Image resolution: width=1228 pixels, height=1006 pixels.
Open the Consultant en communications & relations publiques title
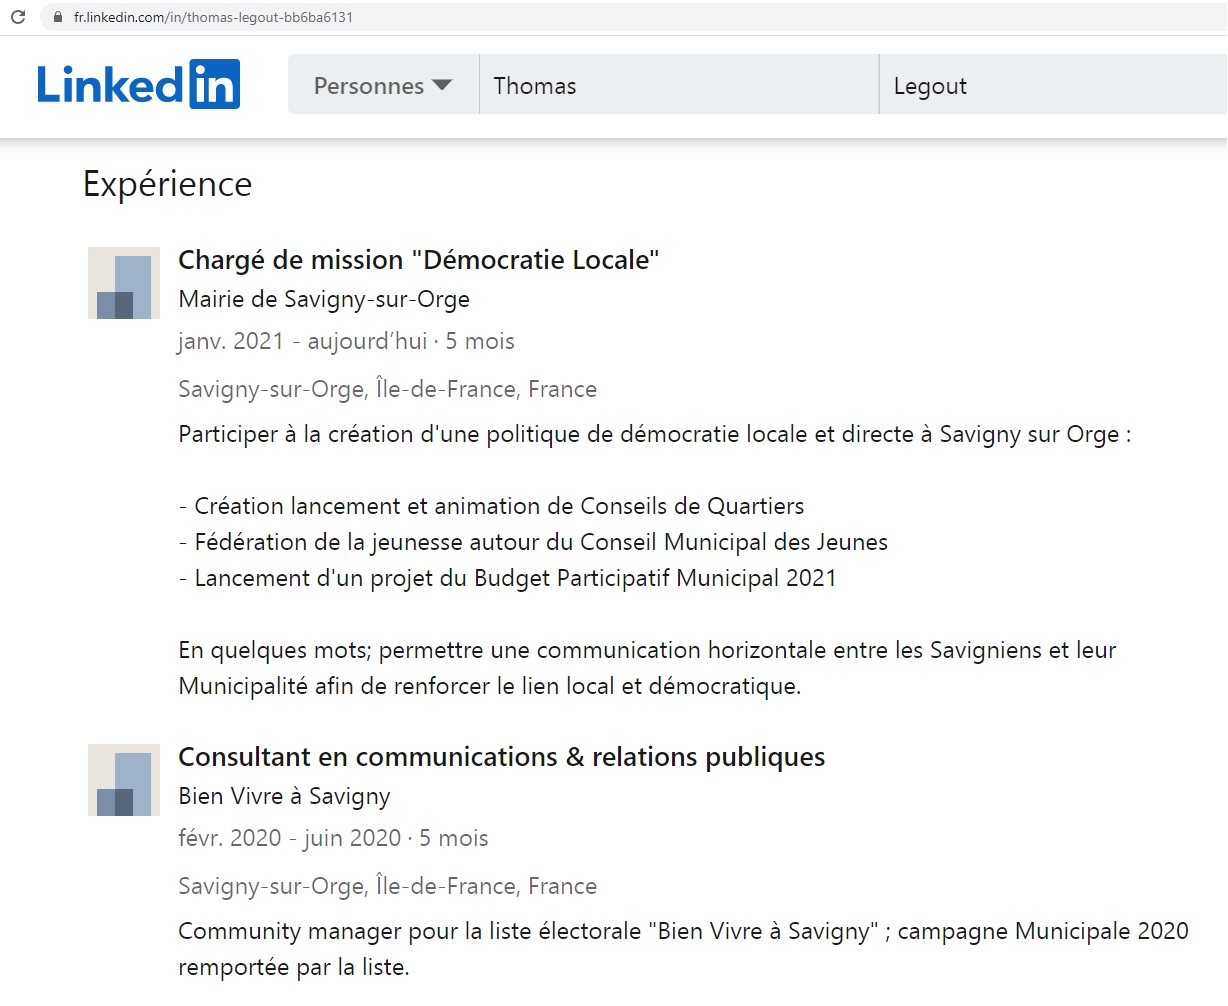pos(501,757)
